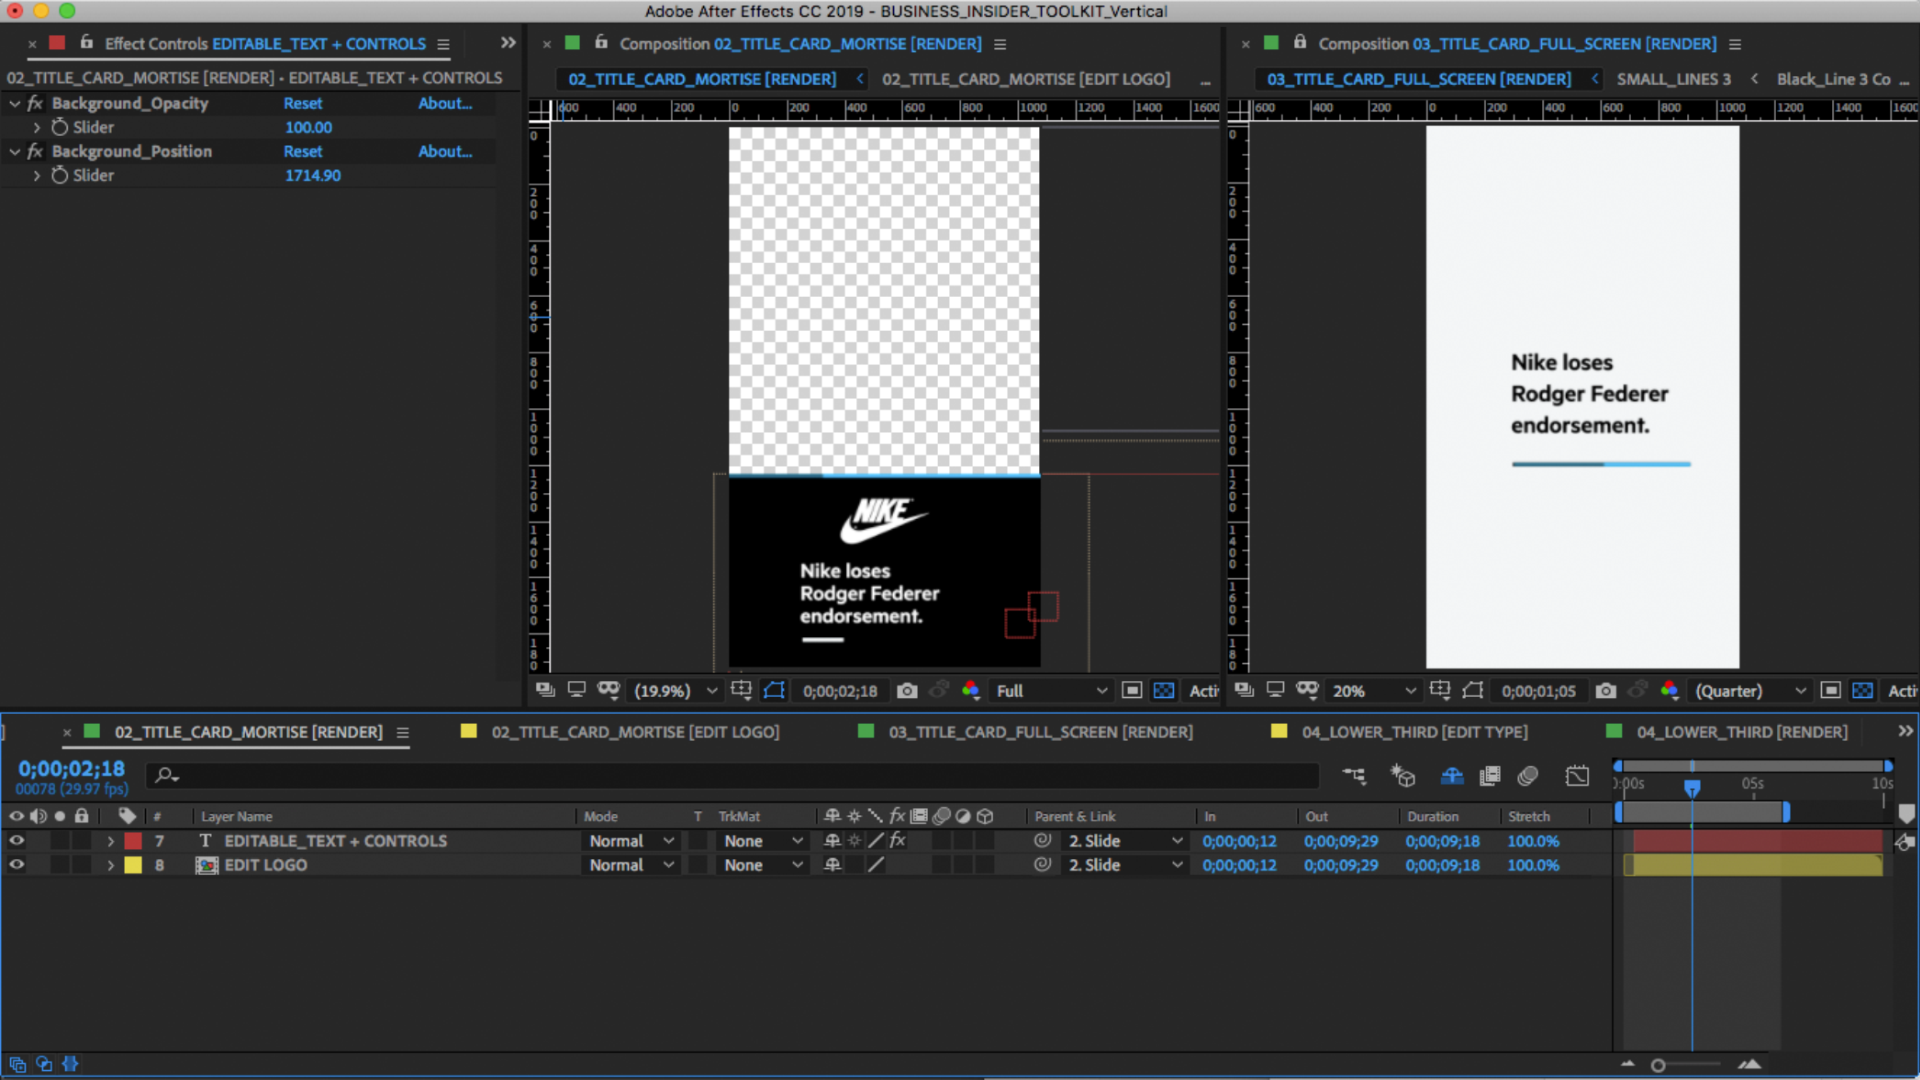The height and width of the screenshot is (1080, 1920).
Task: Collapse Background_Position effect group
Action: point(15,151)
